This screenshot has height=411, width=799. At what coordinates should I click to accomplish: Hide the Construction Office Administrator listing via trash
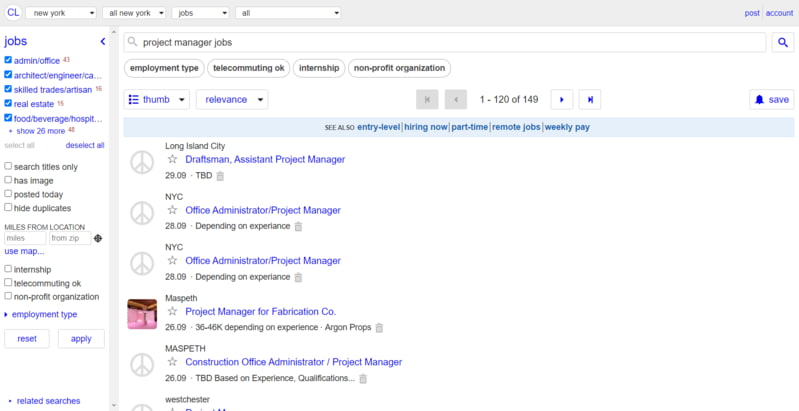click(x=363, y=378)
